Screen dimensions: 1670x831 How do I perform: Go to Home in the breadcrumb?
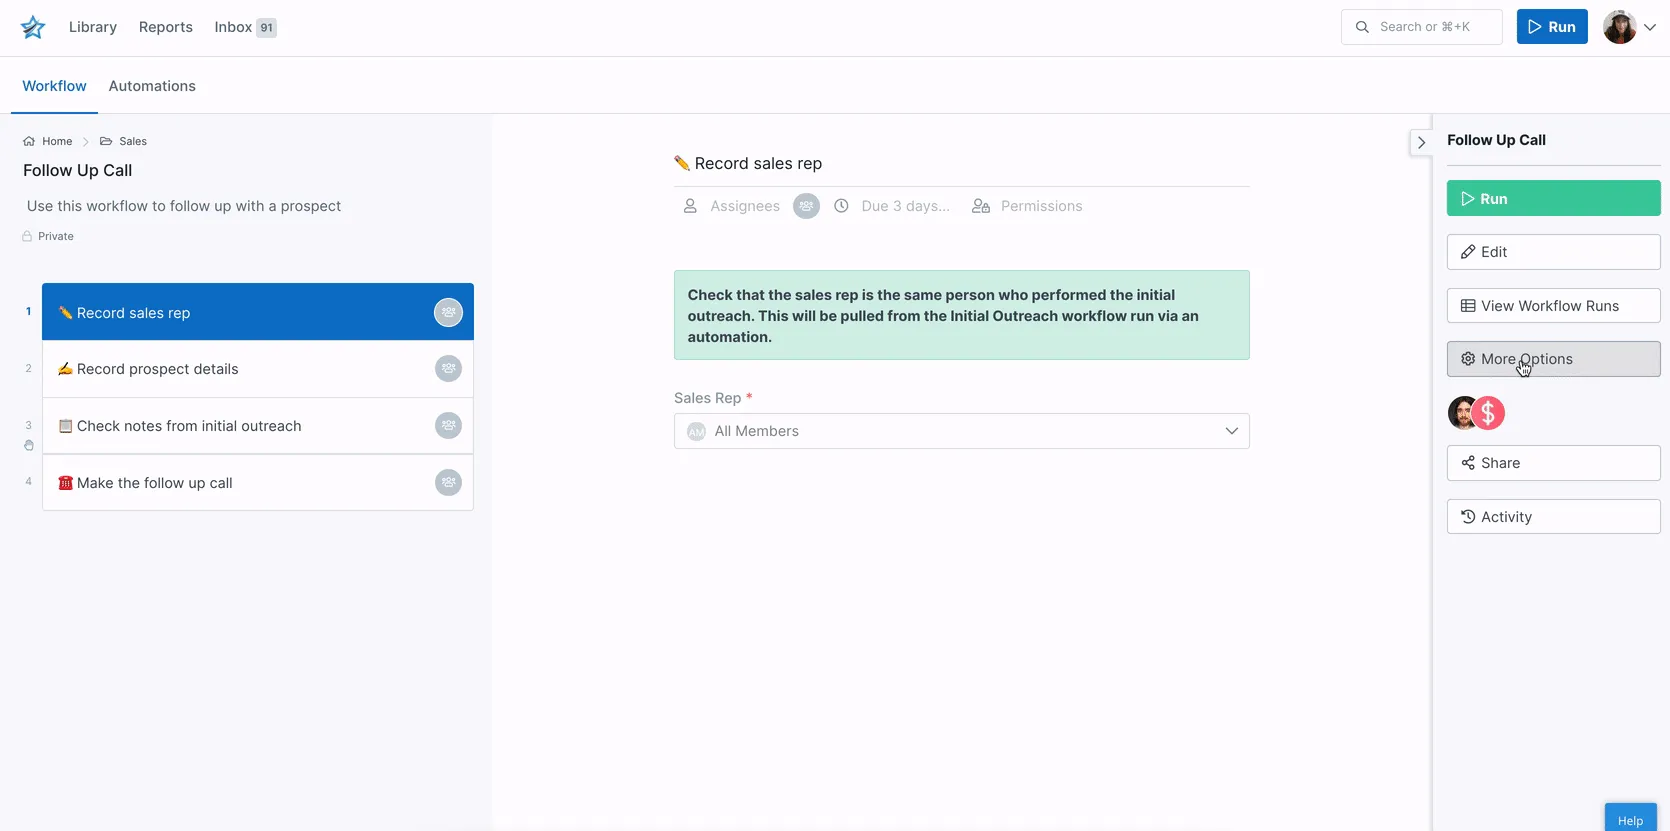point(48,141)
